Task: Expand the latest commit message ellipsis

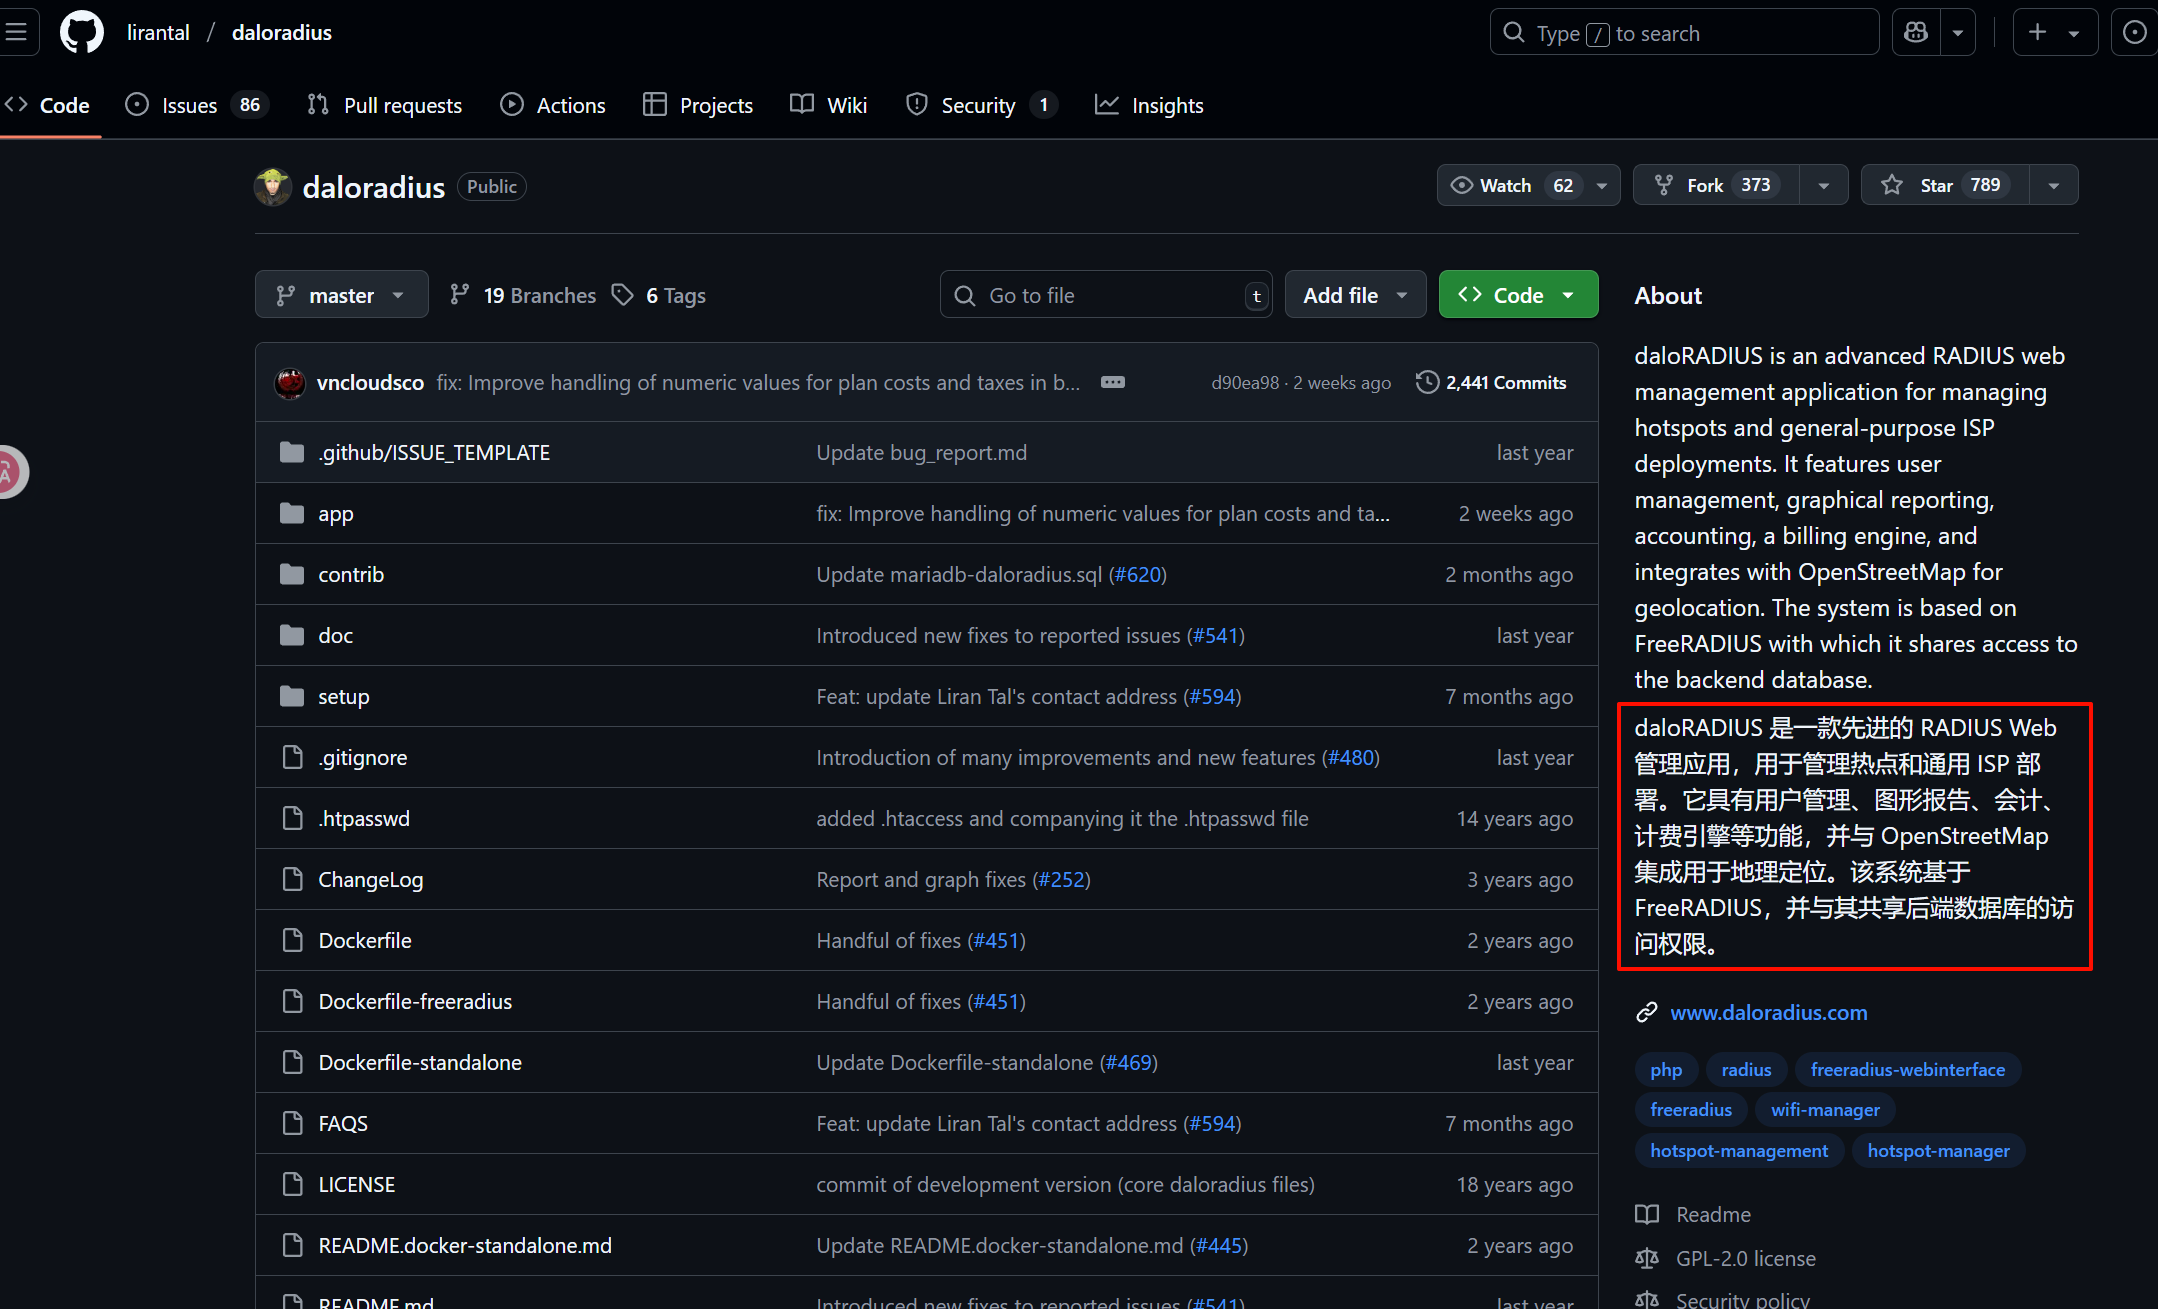Action: 1112,382
